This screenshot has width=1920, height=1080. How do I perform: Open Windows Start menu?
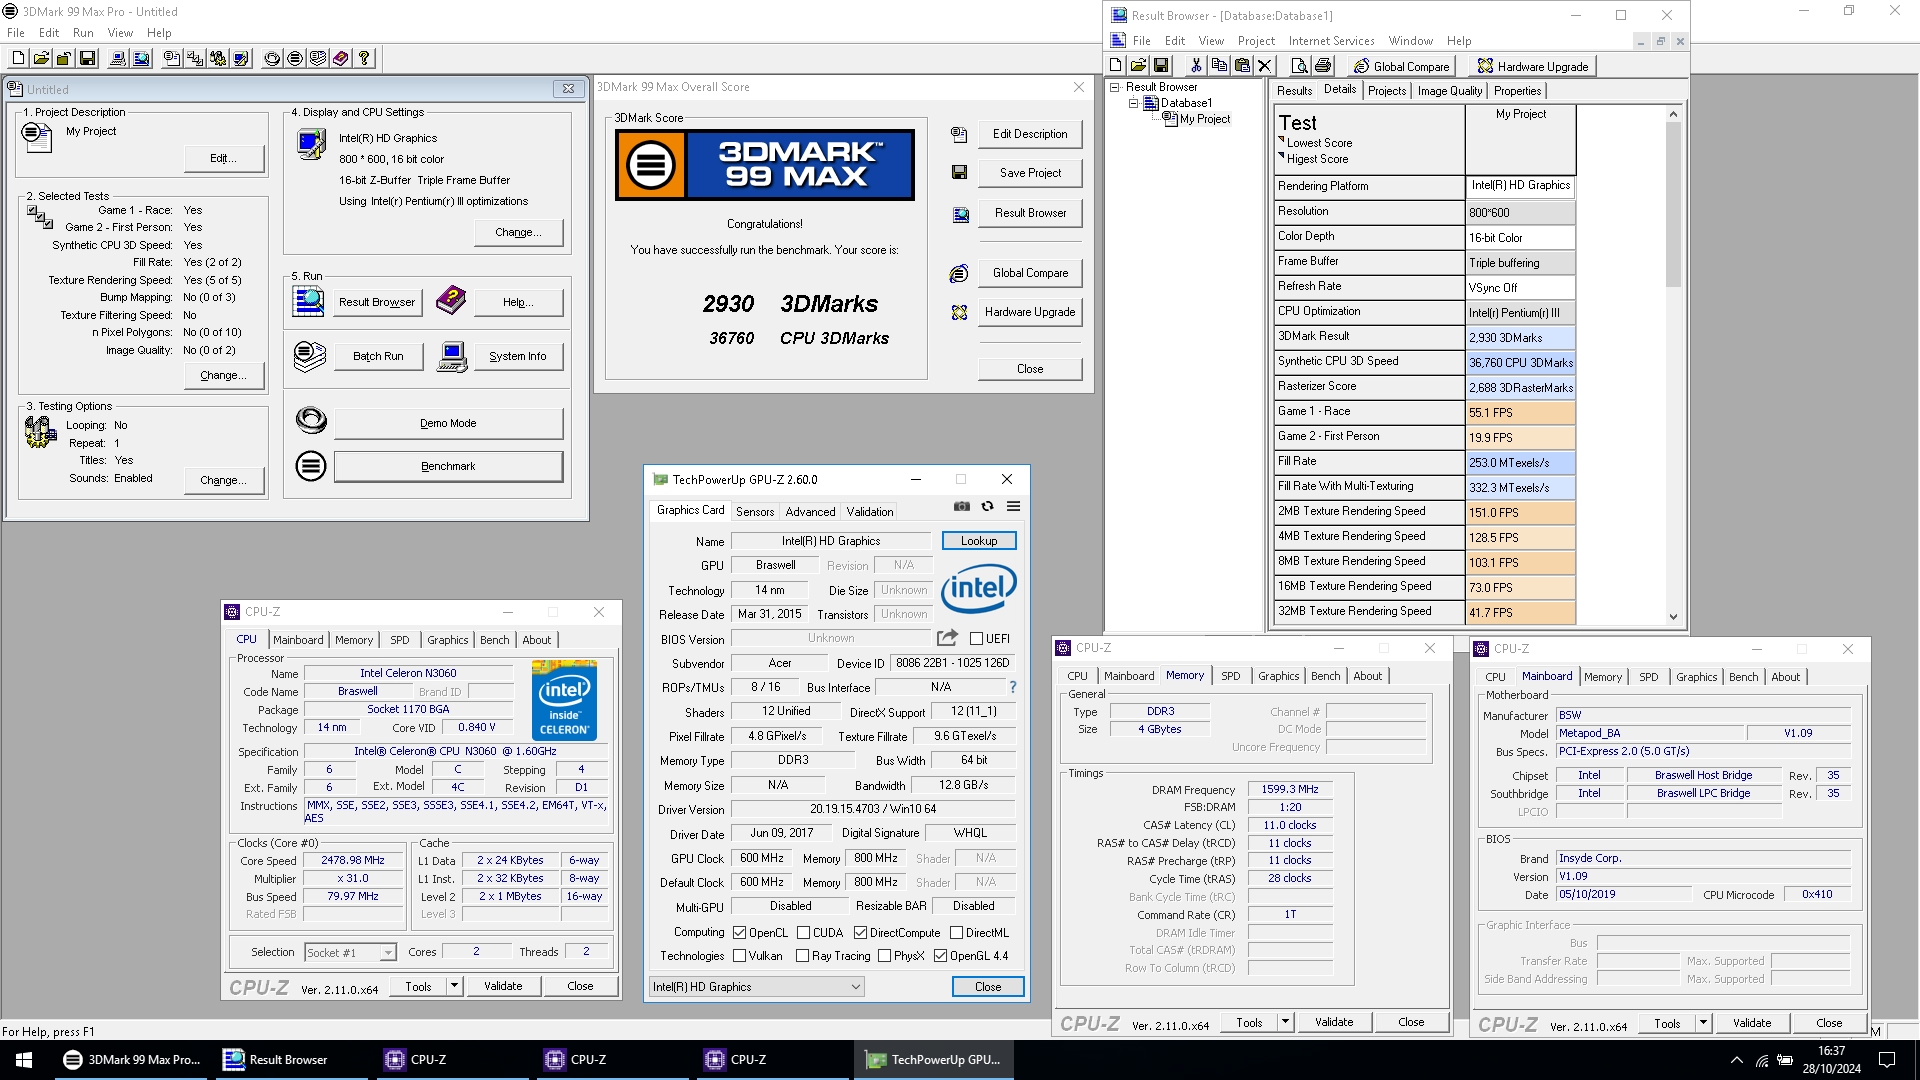(x=24, y=1060)
